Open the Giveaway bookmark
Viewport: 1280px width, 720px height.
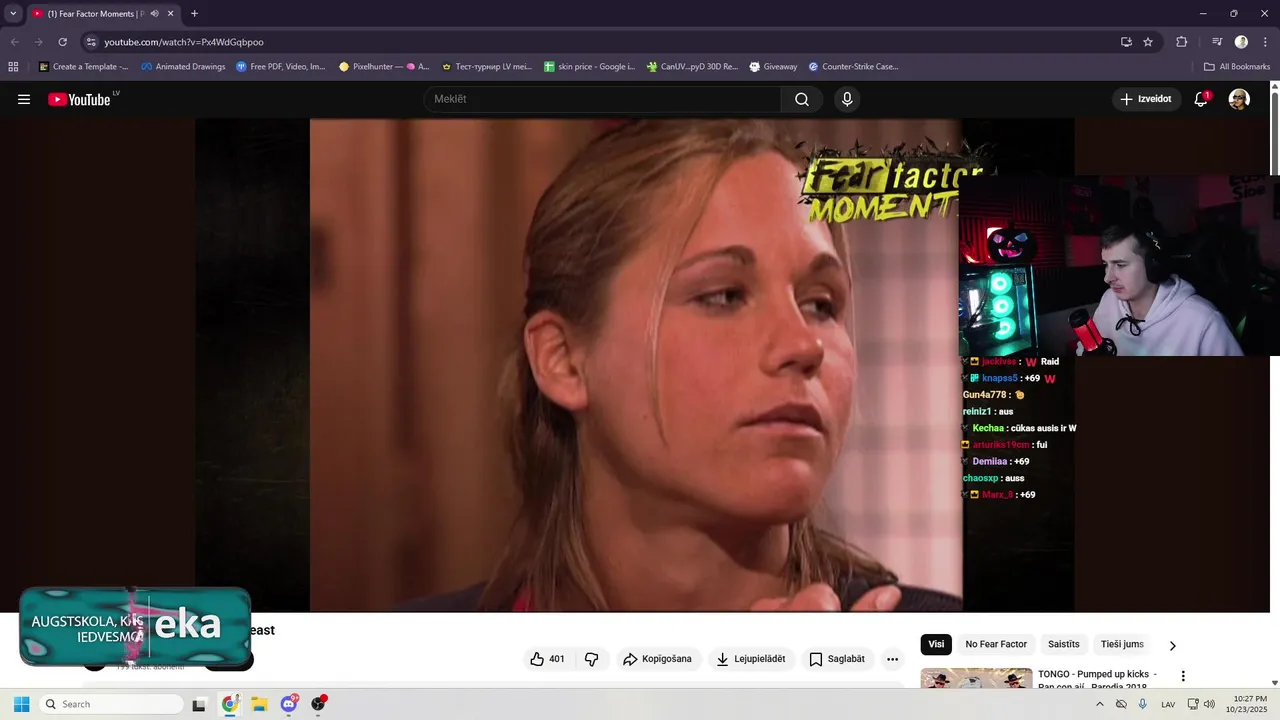coord(773,67)
